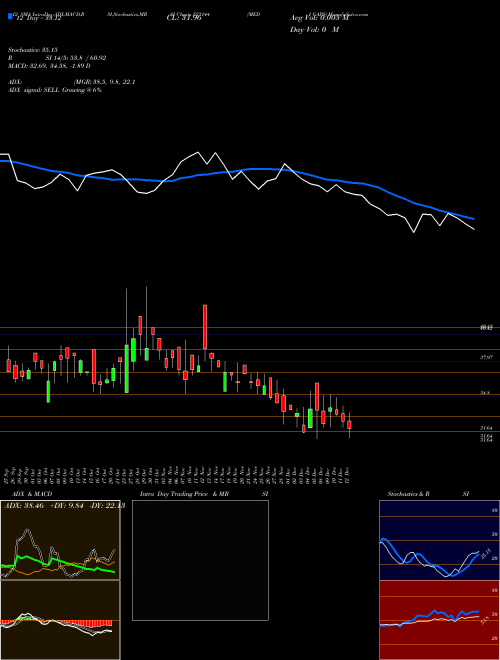Image resolution: width=500 pixels, height=660 pixels.
Task: Select 'ADX signal: SELL Growing @ 6%' text
Action: [55, 90]
